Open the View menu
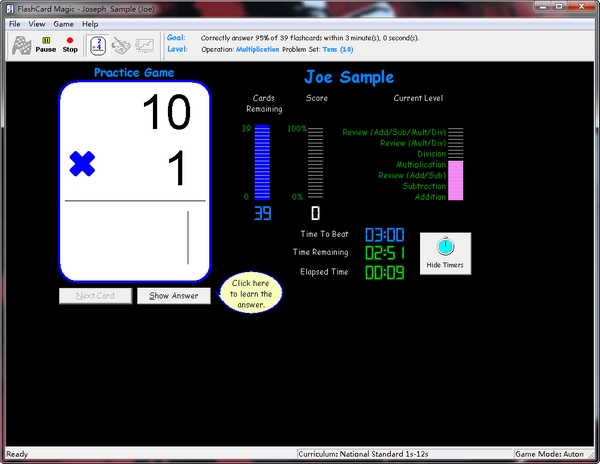 pyautogui.click(x=37, y=23)
